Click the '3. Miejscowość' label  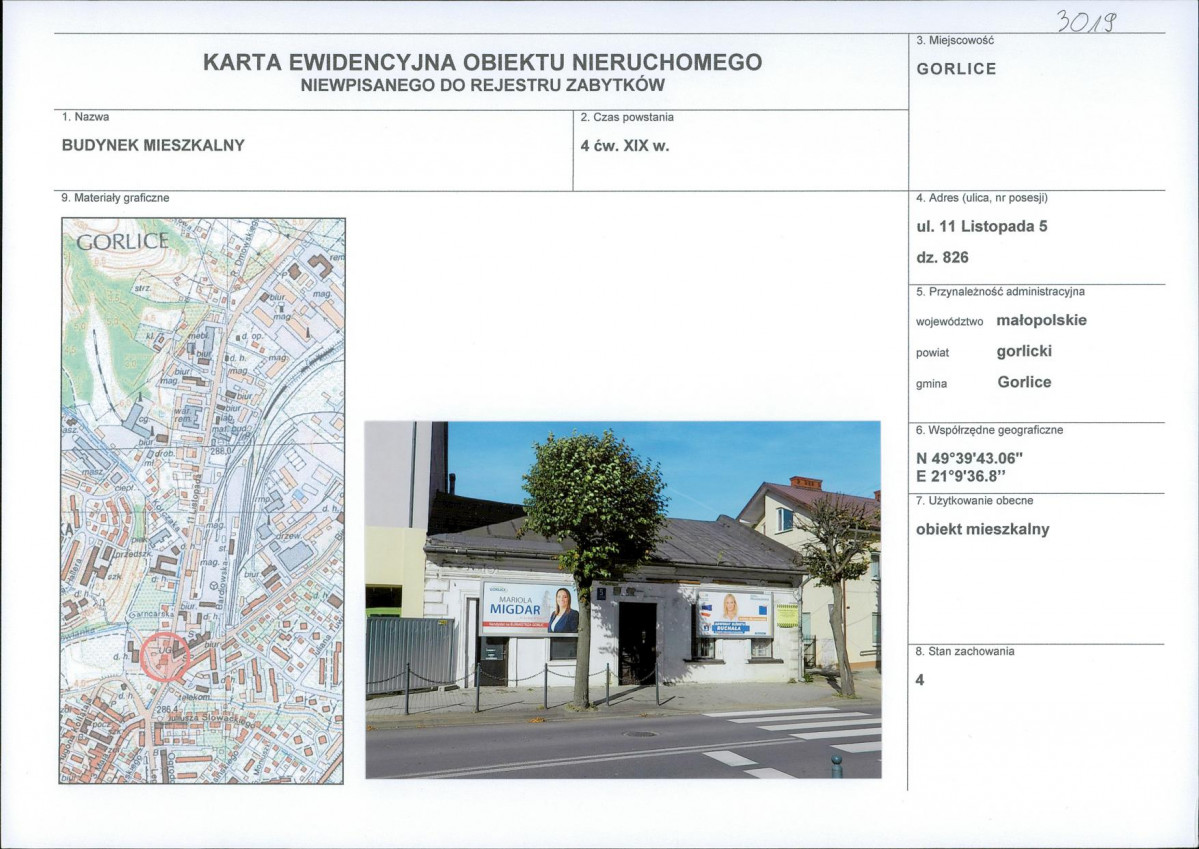(954, 40)
